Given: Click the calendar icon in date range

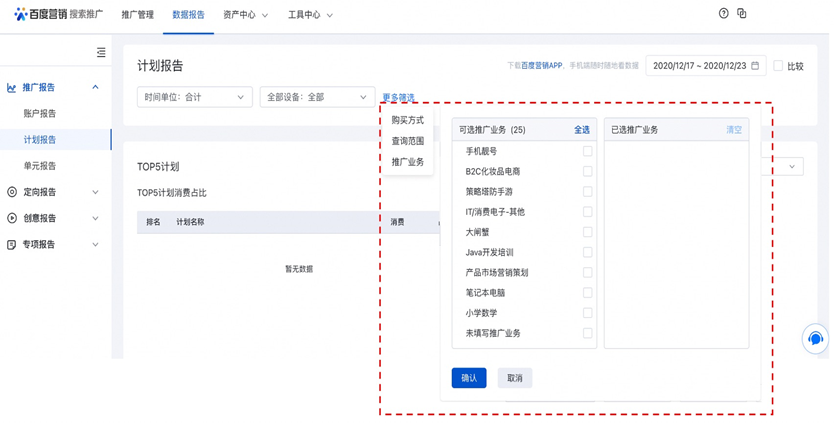Looking at the screenshot, I should point(755,66).
